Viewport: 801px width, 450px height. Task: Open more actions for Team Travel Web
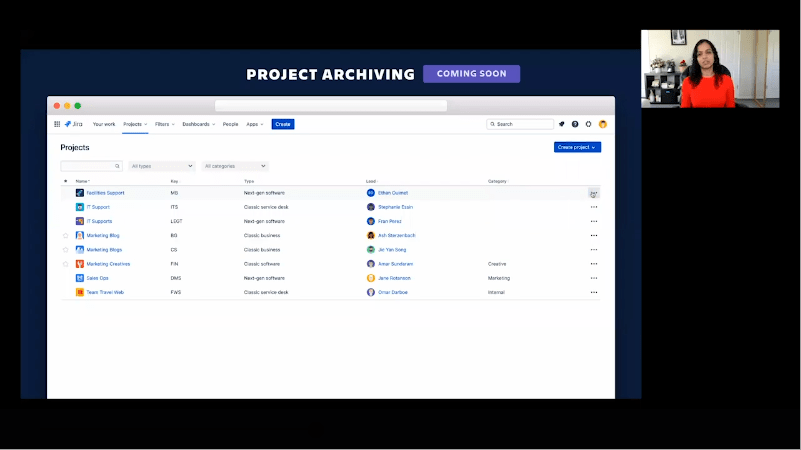pyautogui.click(x=594, y=293)
